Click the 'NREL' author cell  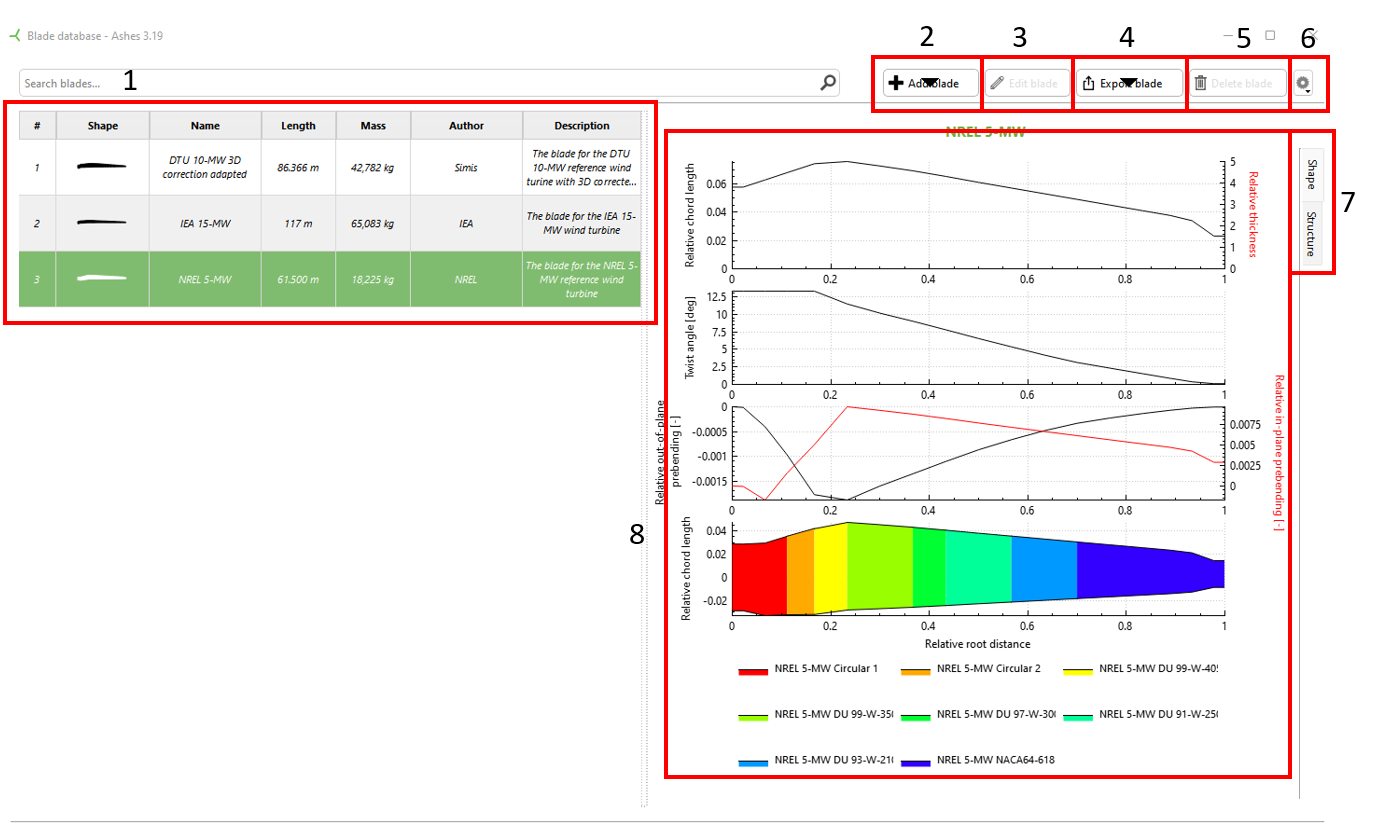(x=467, y=279)
